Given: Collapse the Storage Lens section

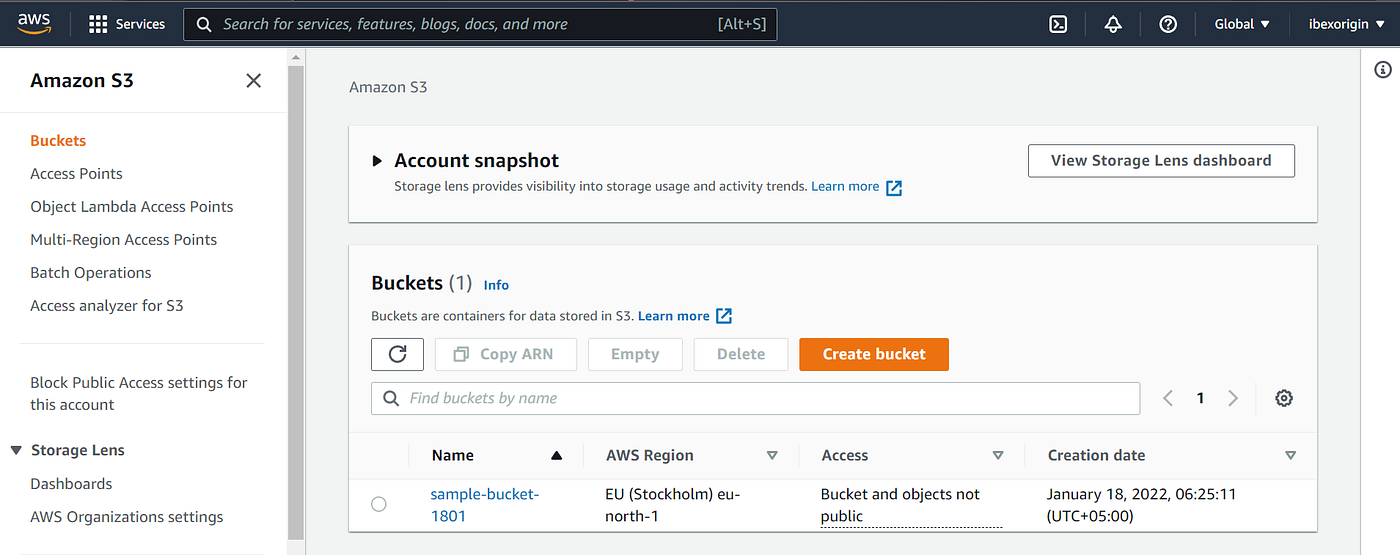Looking at the screenshot, I should [x=16, y=450].
